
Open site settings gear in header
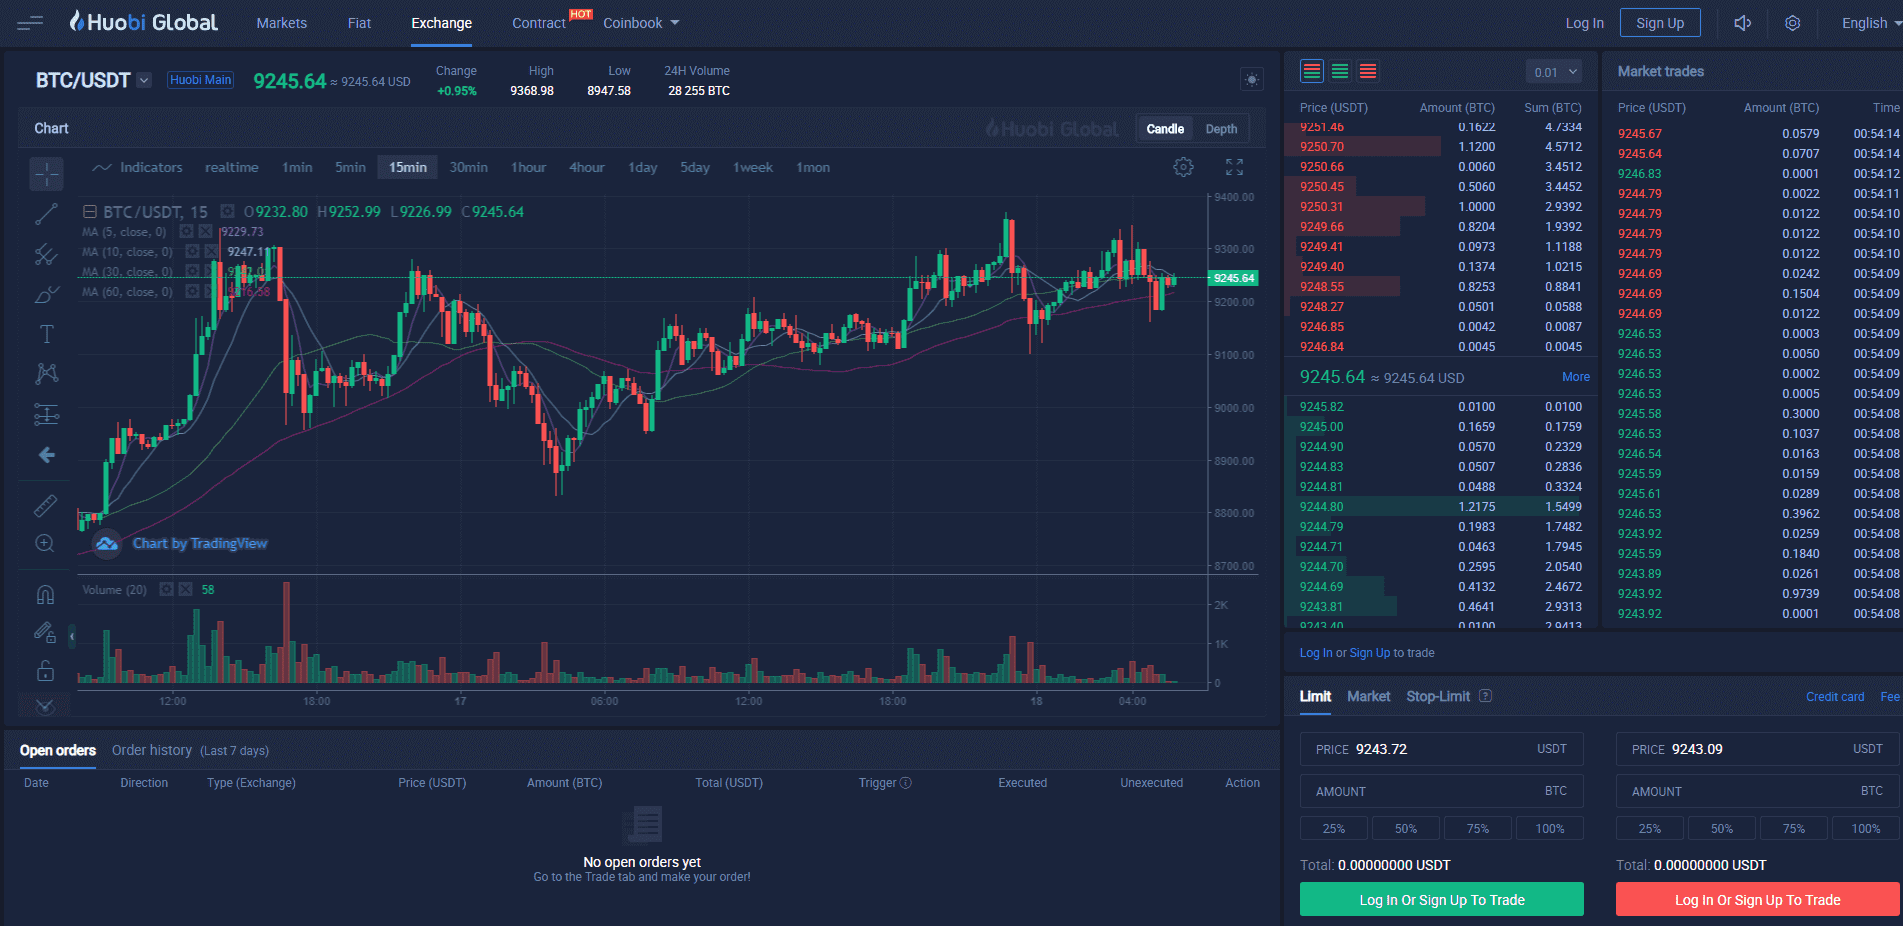[x=1793, y=23]
